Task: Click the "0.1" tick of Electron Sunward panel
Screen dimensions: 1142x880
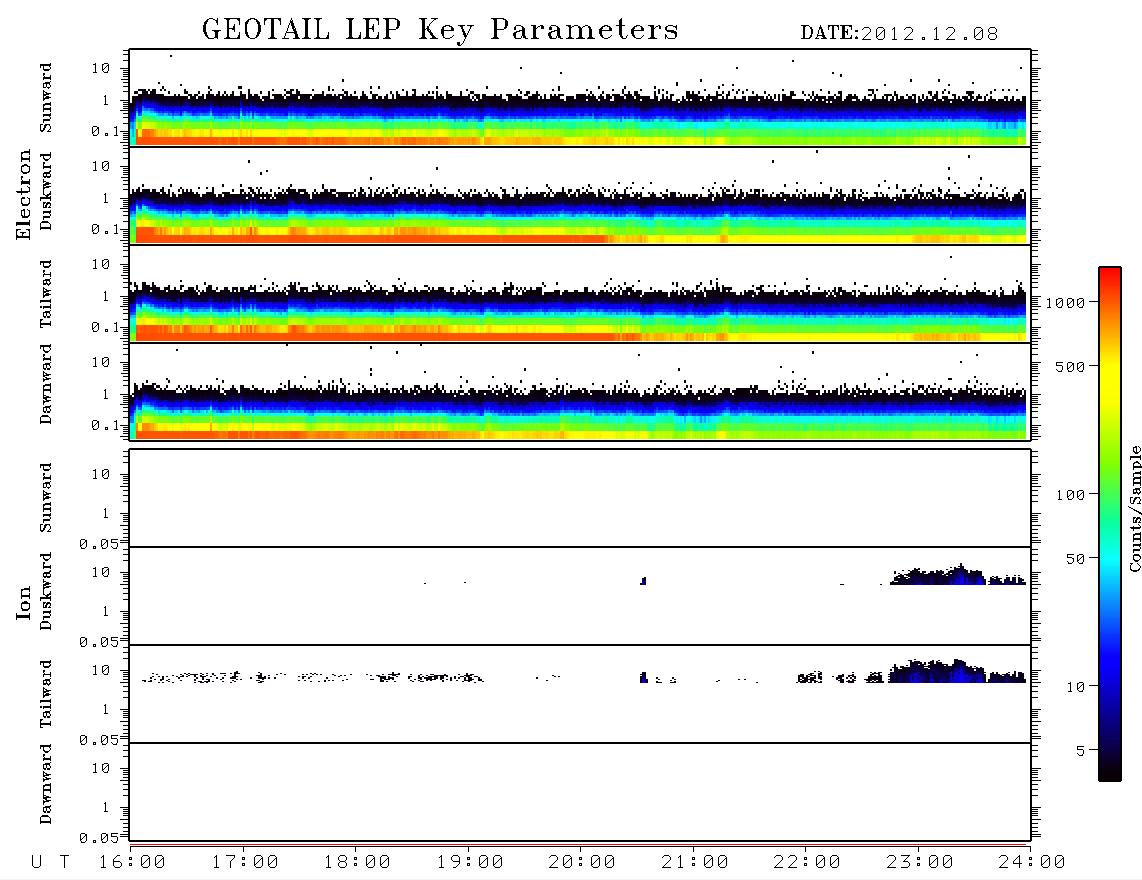Action: point(106,131)
